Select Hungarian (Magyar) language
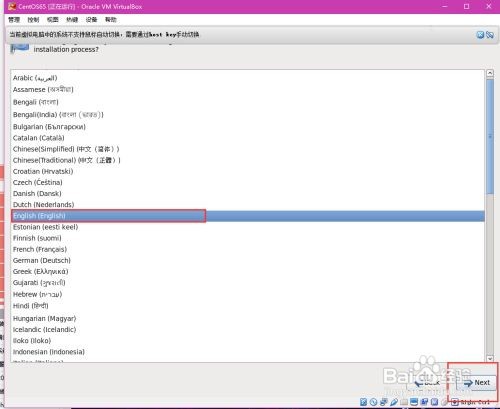Viewport: 500px width, 409px height. 247,318
